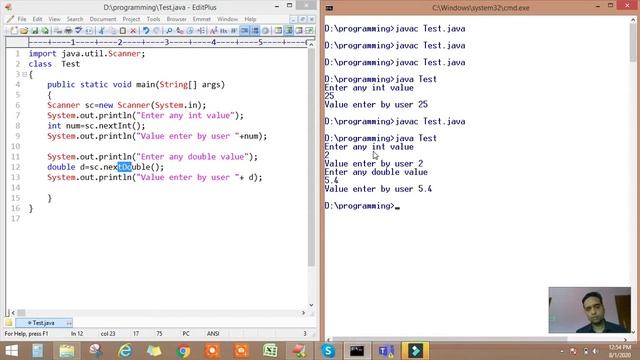Open the Tools menu
Viewport: 640px width, 360px height.
(153, 19)
